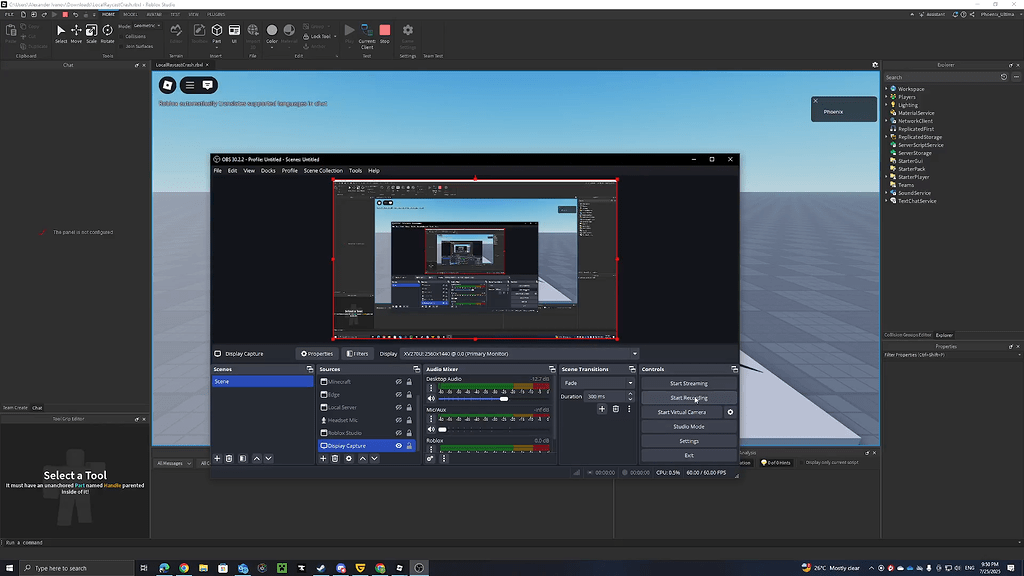
Task: Hide the Display Capture source
Action: (x=399, y=446)
